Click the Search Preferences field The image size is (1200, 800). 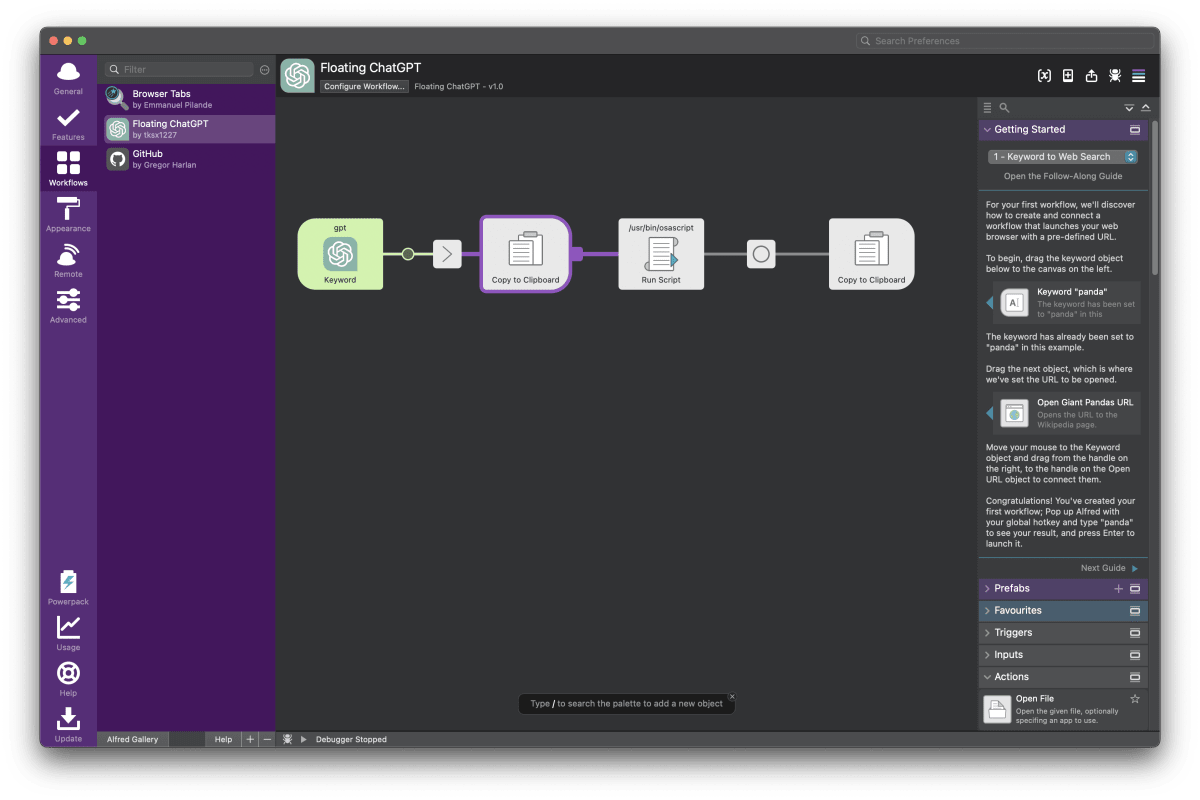pyautogui.click(x=1004, y=41)
